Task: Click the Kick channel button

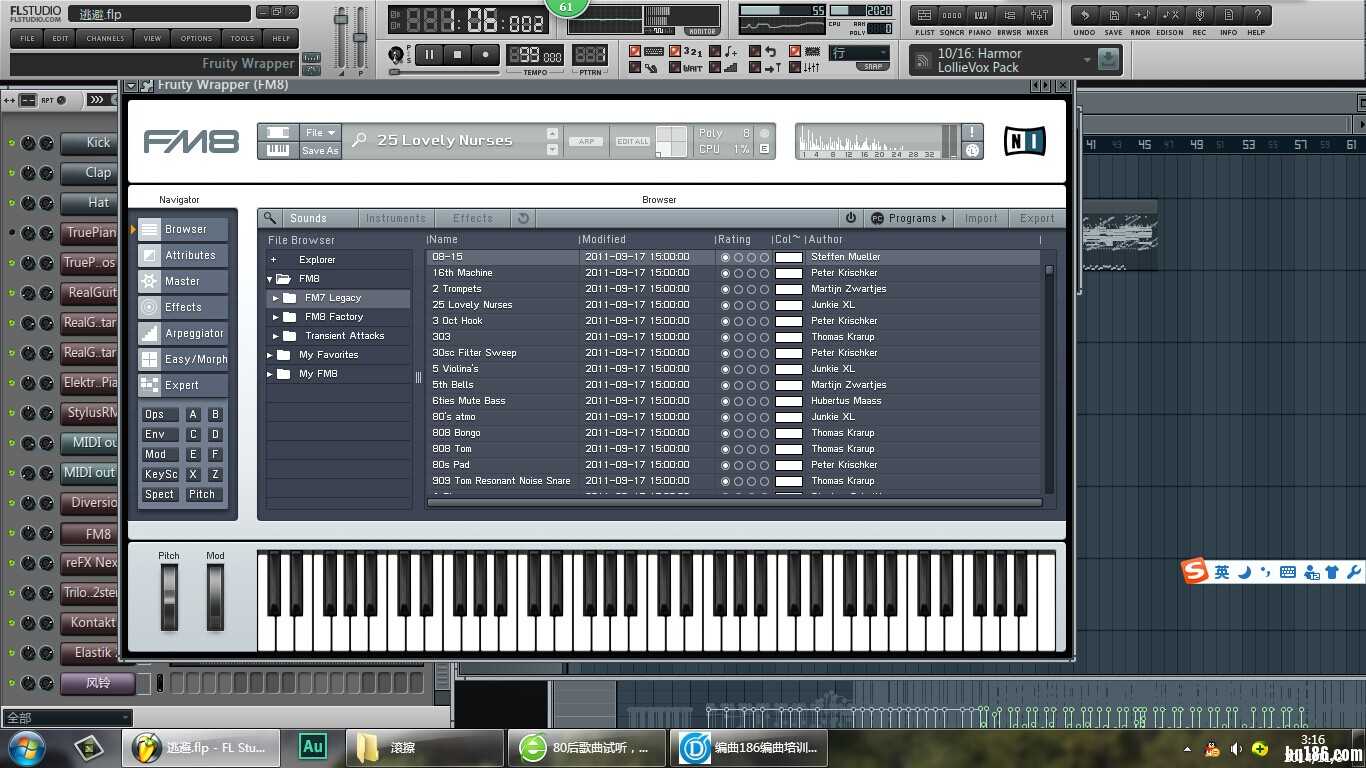Action: click(90, 143)
